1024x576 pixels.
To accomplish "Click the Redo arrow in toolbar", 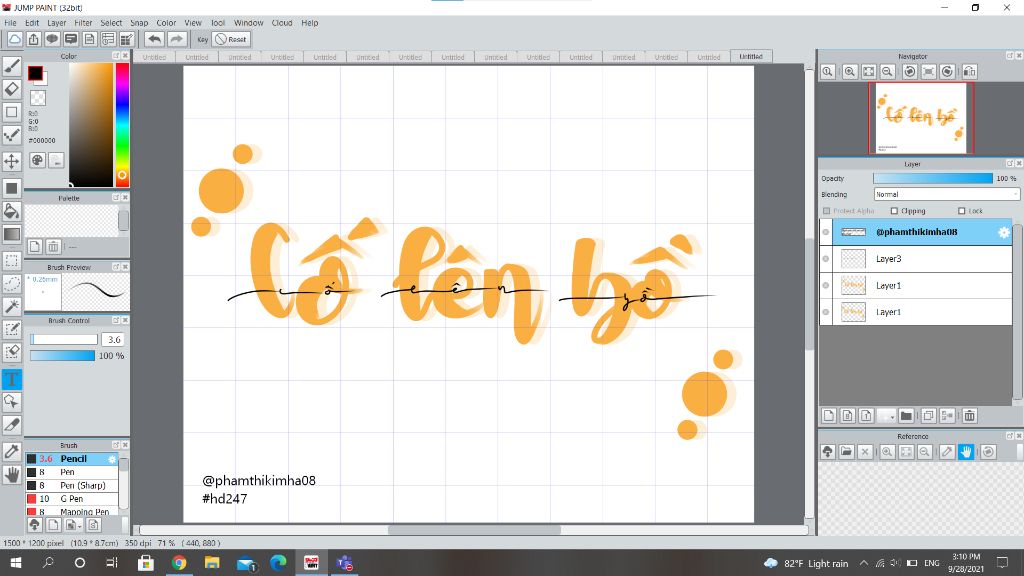I will [176, 39].
